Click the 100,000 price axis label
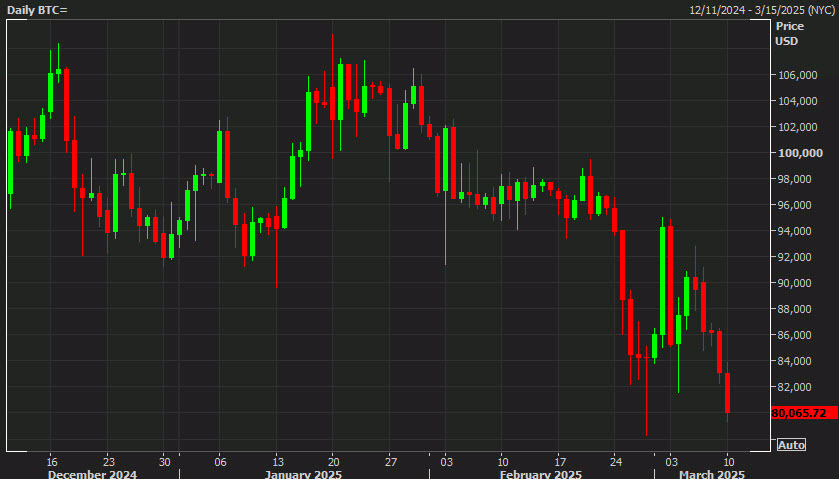The image size is (839, 479). [x=800, y=153]
